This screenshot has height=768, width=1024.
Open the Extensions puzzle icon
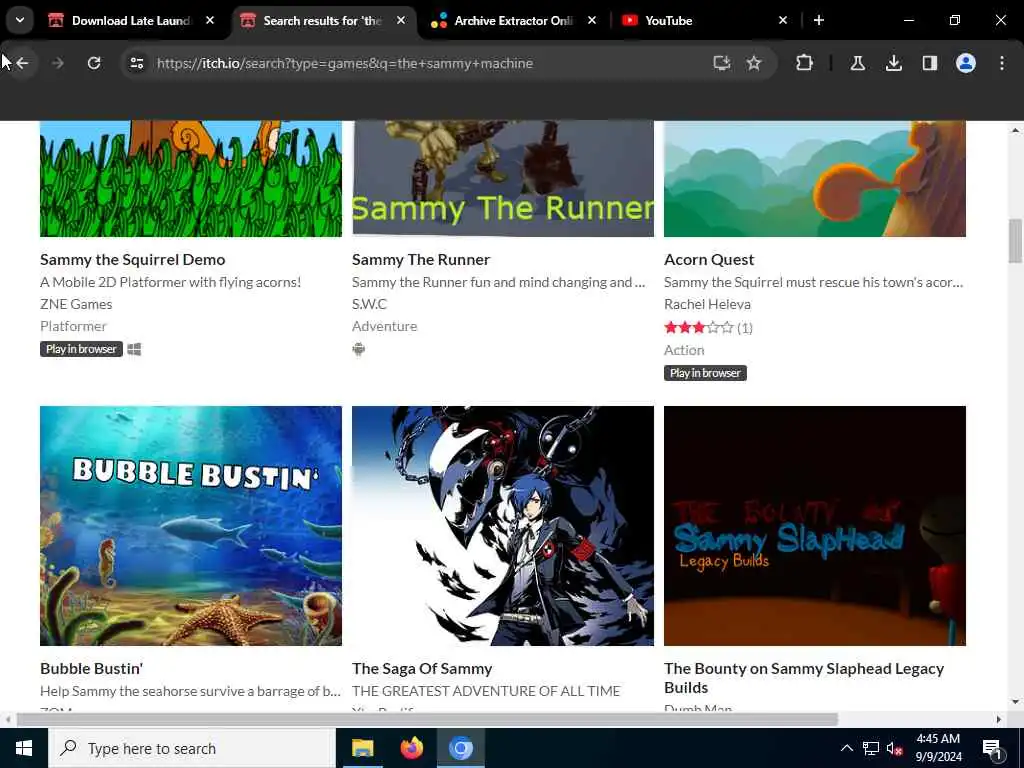click(x=805, y=63)
